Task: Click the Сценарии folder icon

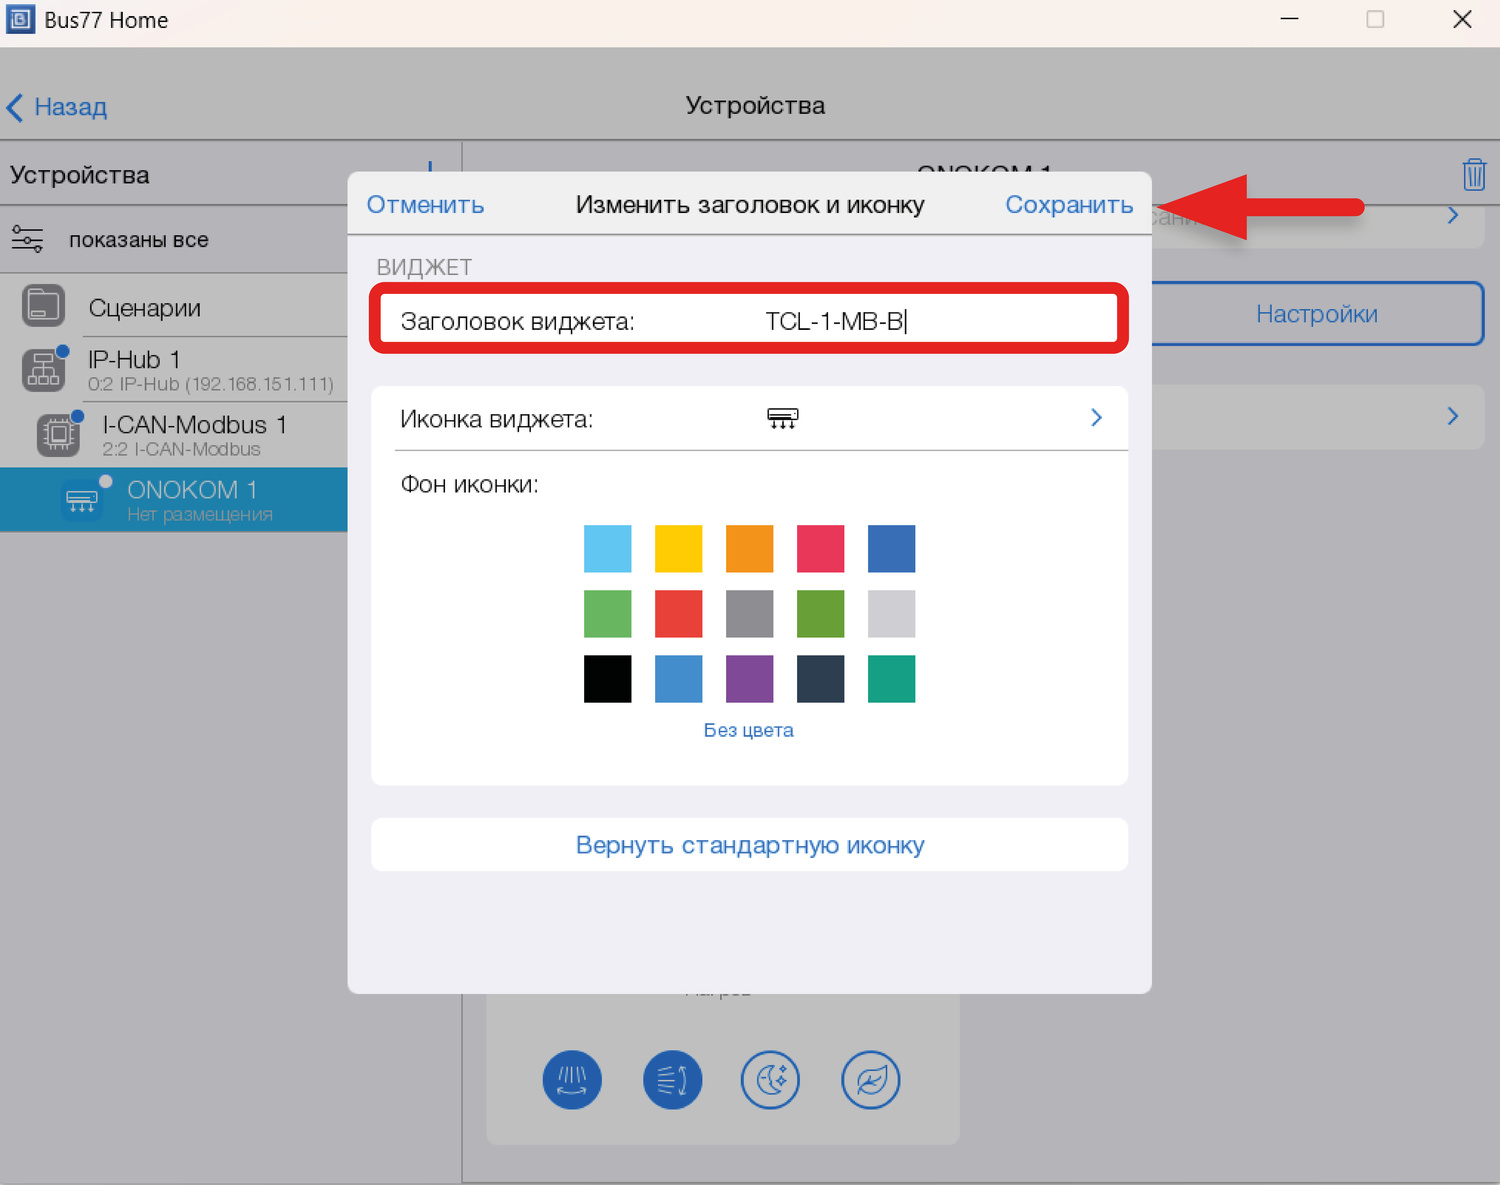Action: (x=43, y=306)
